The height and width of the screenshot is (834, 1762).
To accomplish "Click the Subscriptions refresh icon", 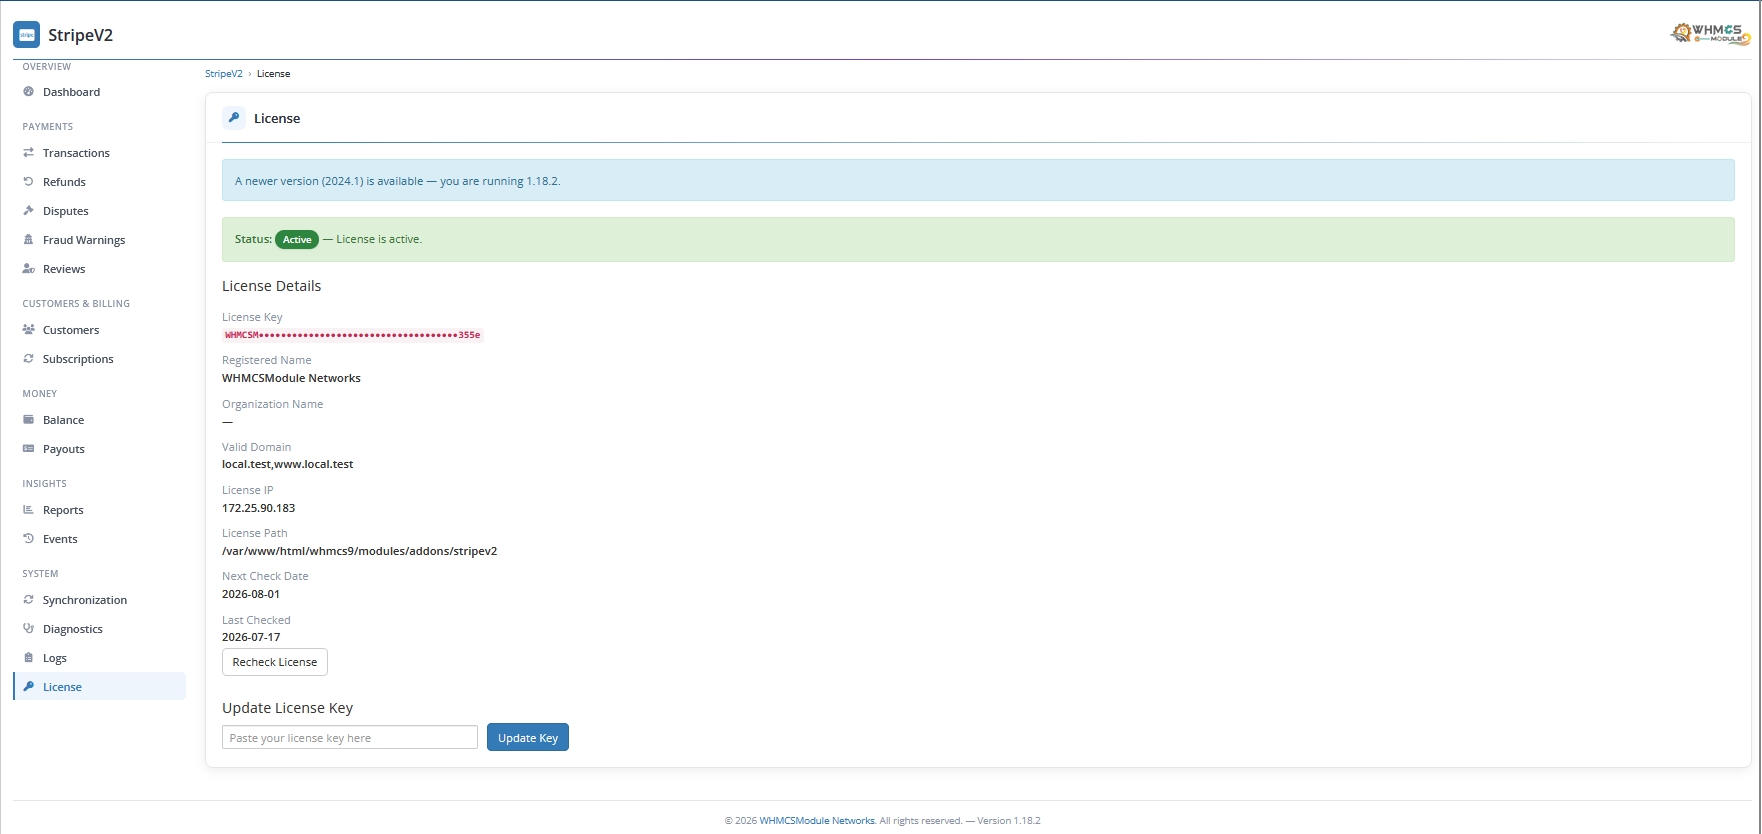I will click(29, 359).
